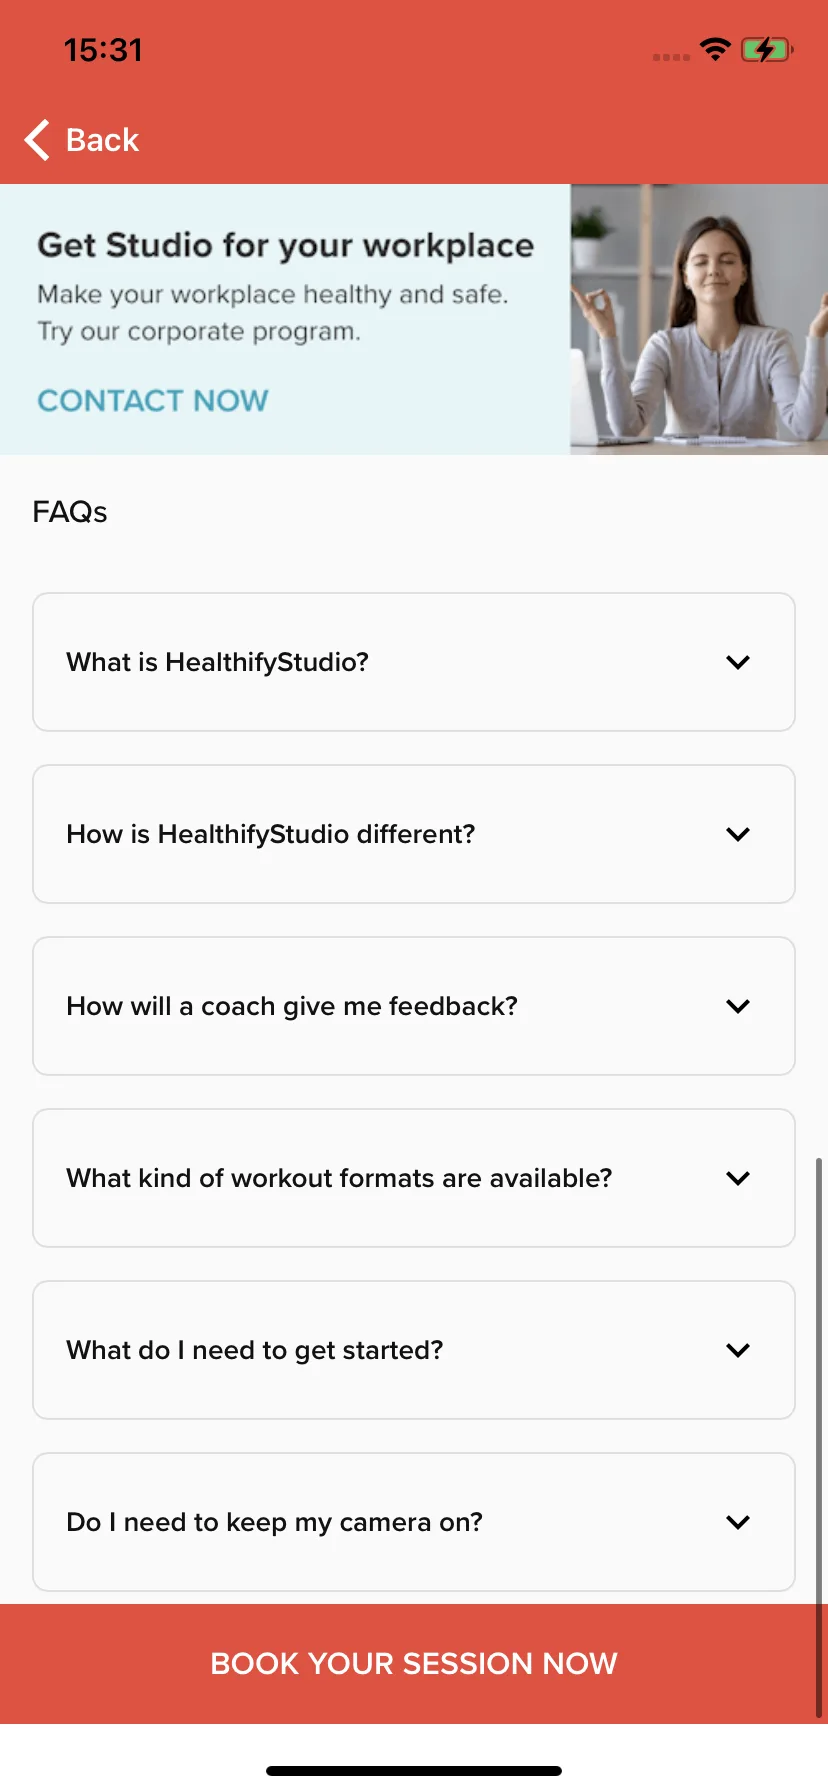828x1792 pixels.
Task: Select 'Do I need to keep my camera on?' text
Action: pyautogui.click(x=274, y=1522)
